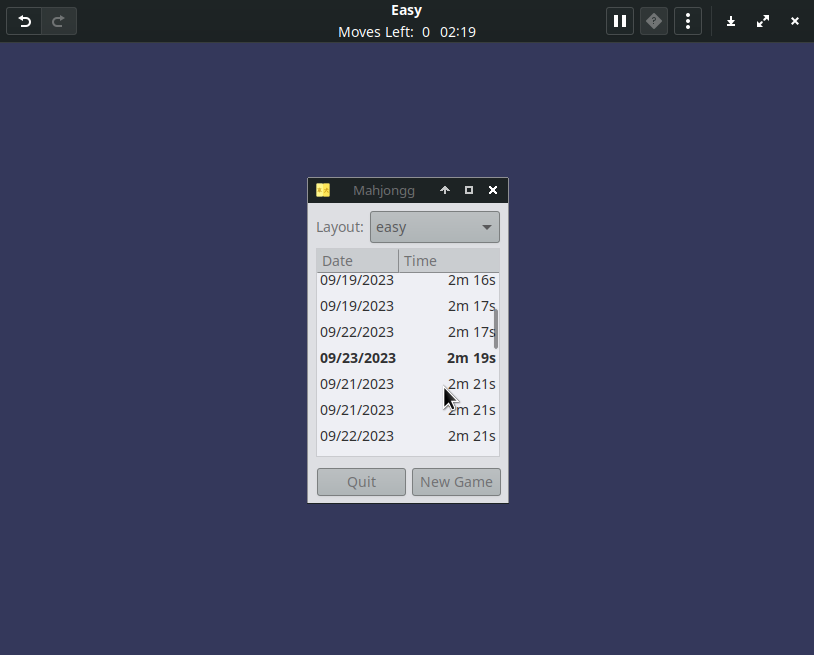The width and height of the screenshot is (814, 655).
Task: Close the main Mahjongg game window
Action: (x=795, y=21)
